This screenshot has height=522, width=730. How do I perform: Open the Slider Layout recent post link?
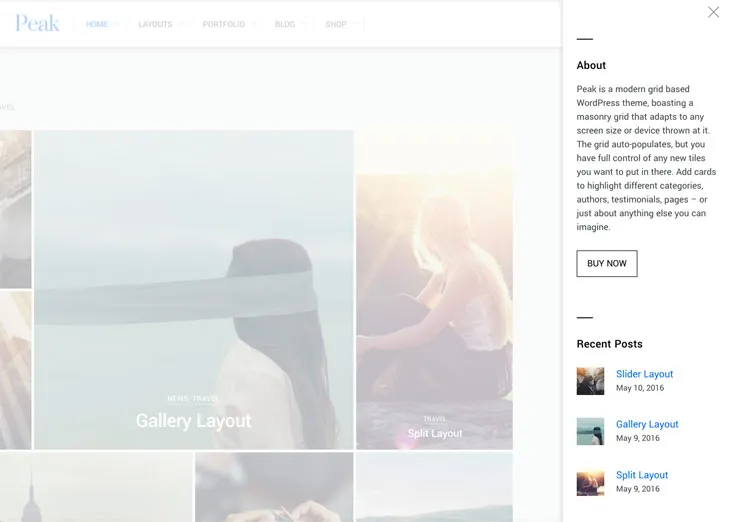[644, 374]
